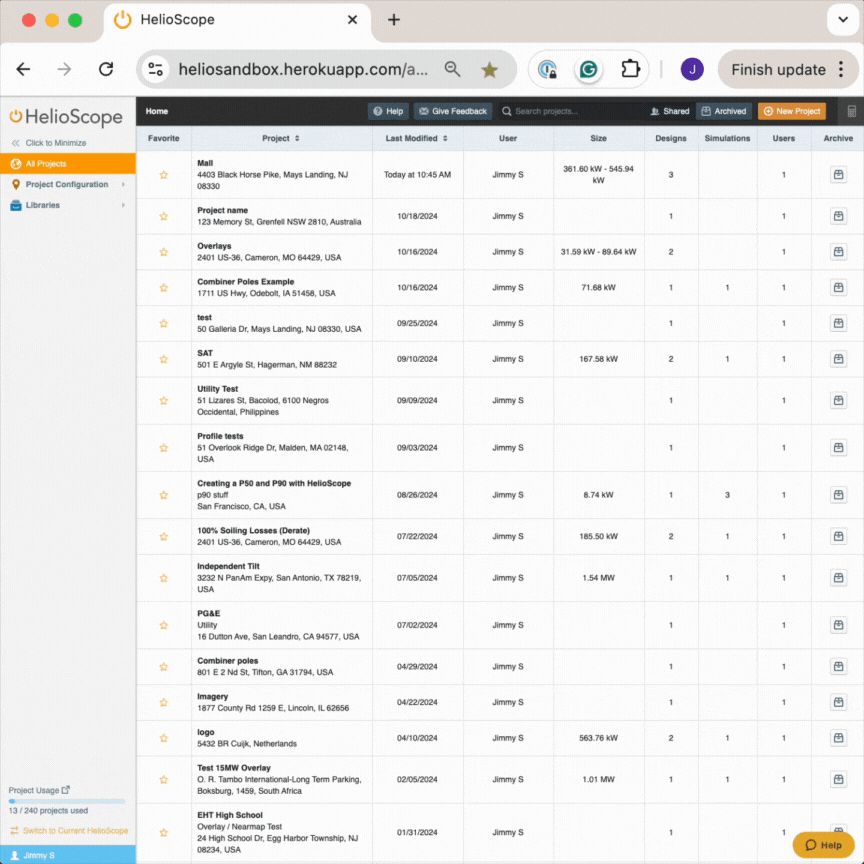Open the calculator icon in top bar
The height and width of the screenshot is (864, 864).
[x=851, y=111]
